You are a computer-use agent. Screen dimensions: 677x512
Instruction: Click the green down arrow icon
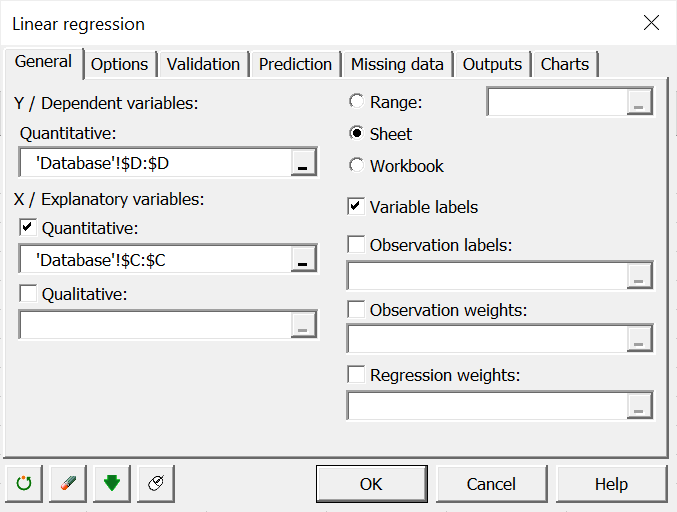pos(112,484)
